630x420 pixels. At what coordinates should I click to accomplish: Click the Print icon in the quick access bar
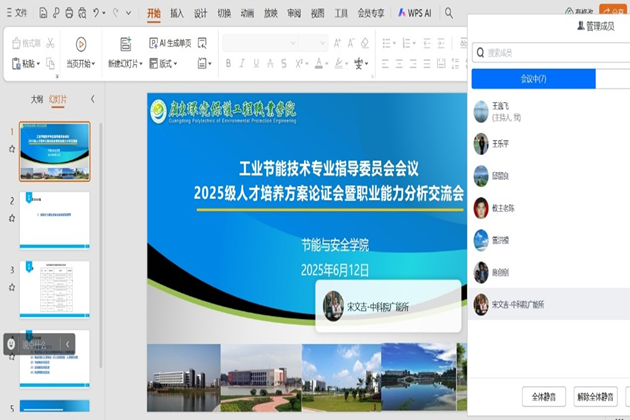pyautogui.click(x=68, y=14)
